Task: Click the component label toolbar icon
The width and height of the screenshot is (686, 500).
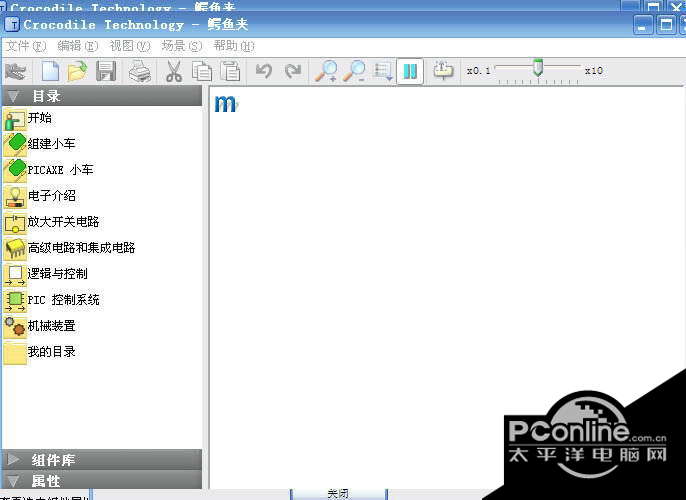Action: coord(443,70)
